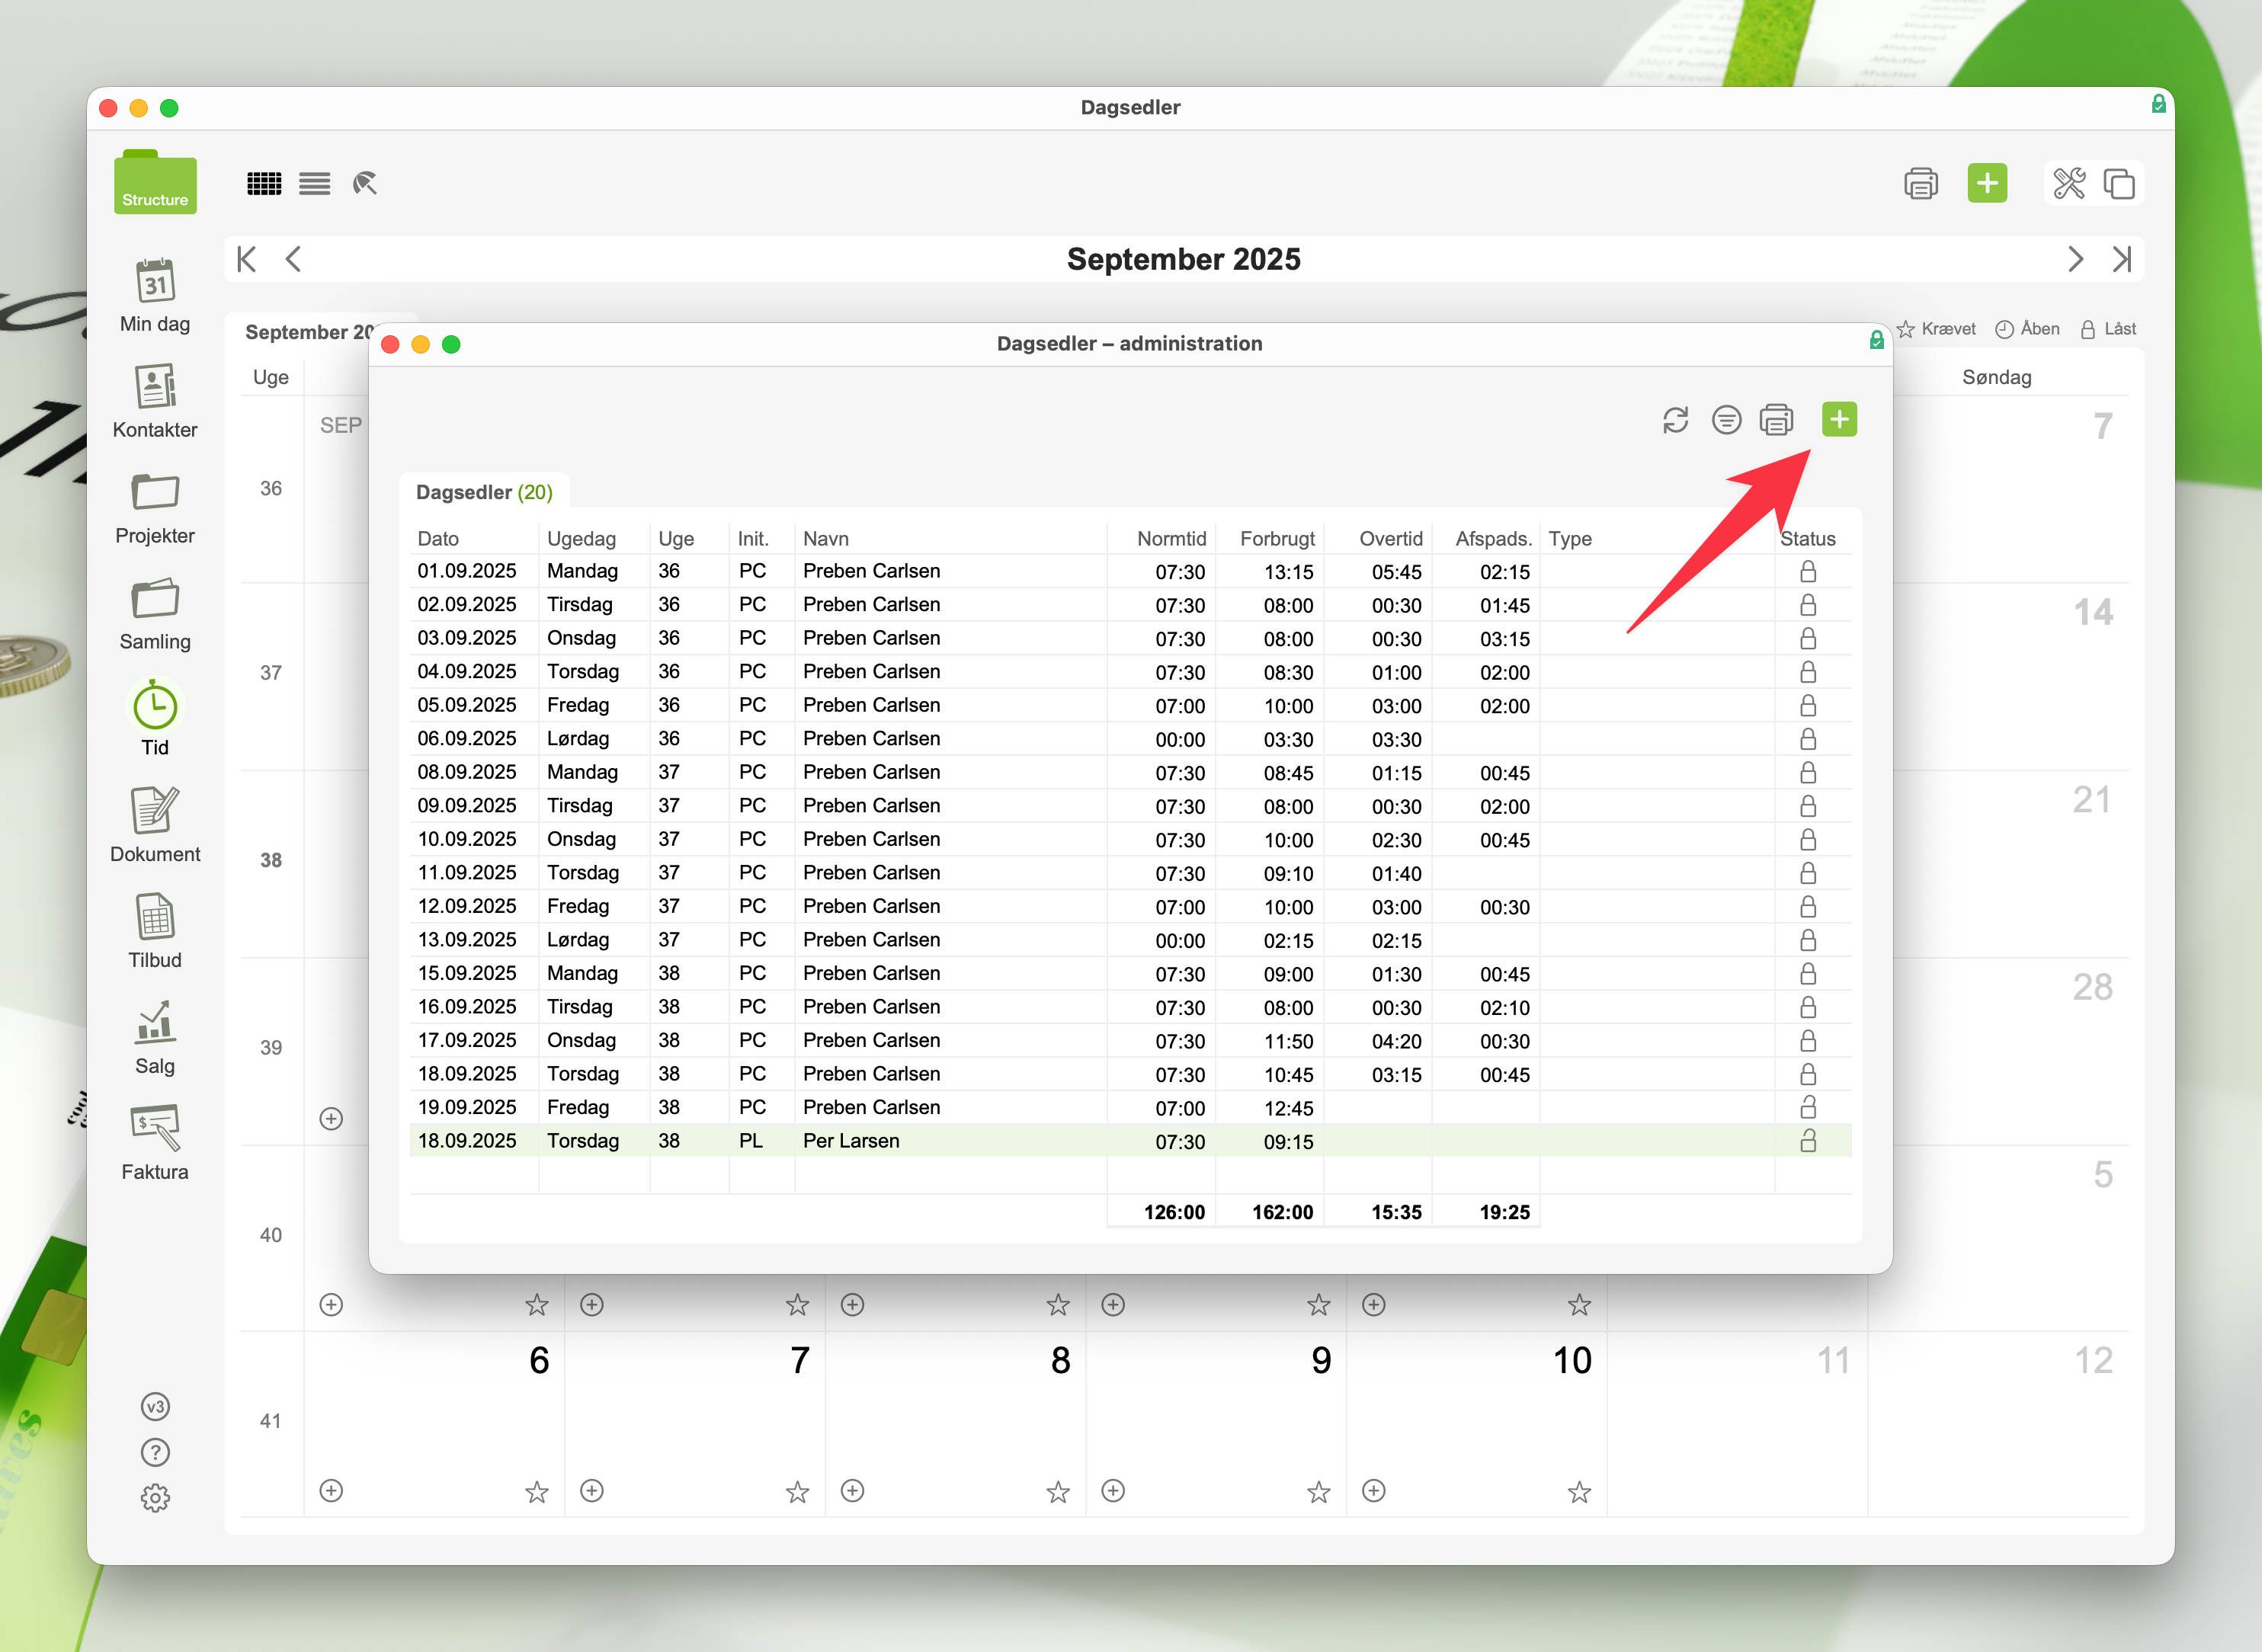This screenshot has height=1652, width=2262.
Task: Toggle lock on 01.09.2025 entry
Action: (1808, 572)
